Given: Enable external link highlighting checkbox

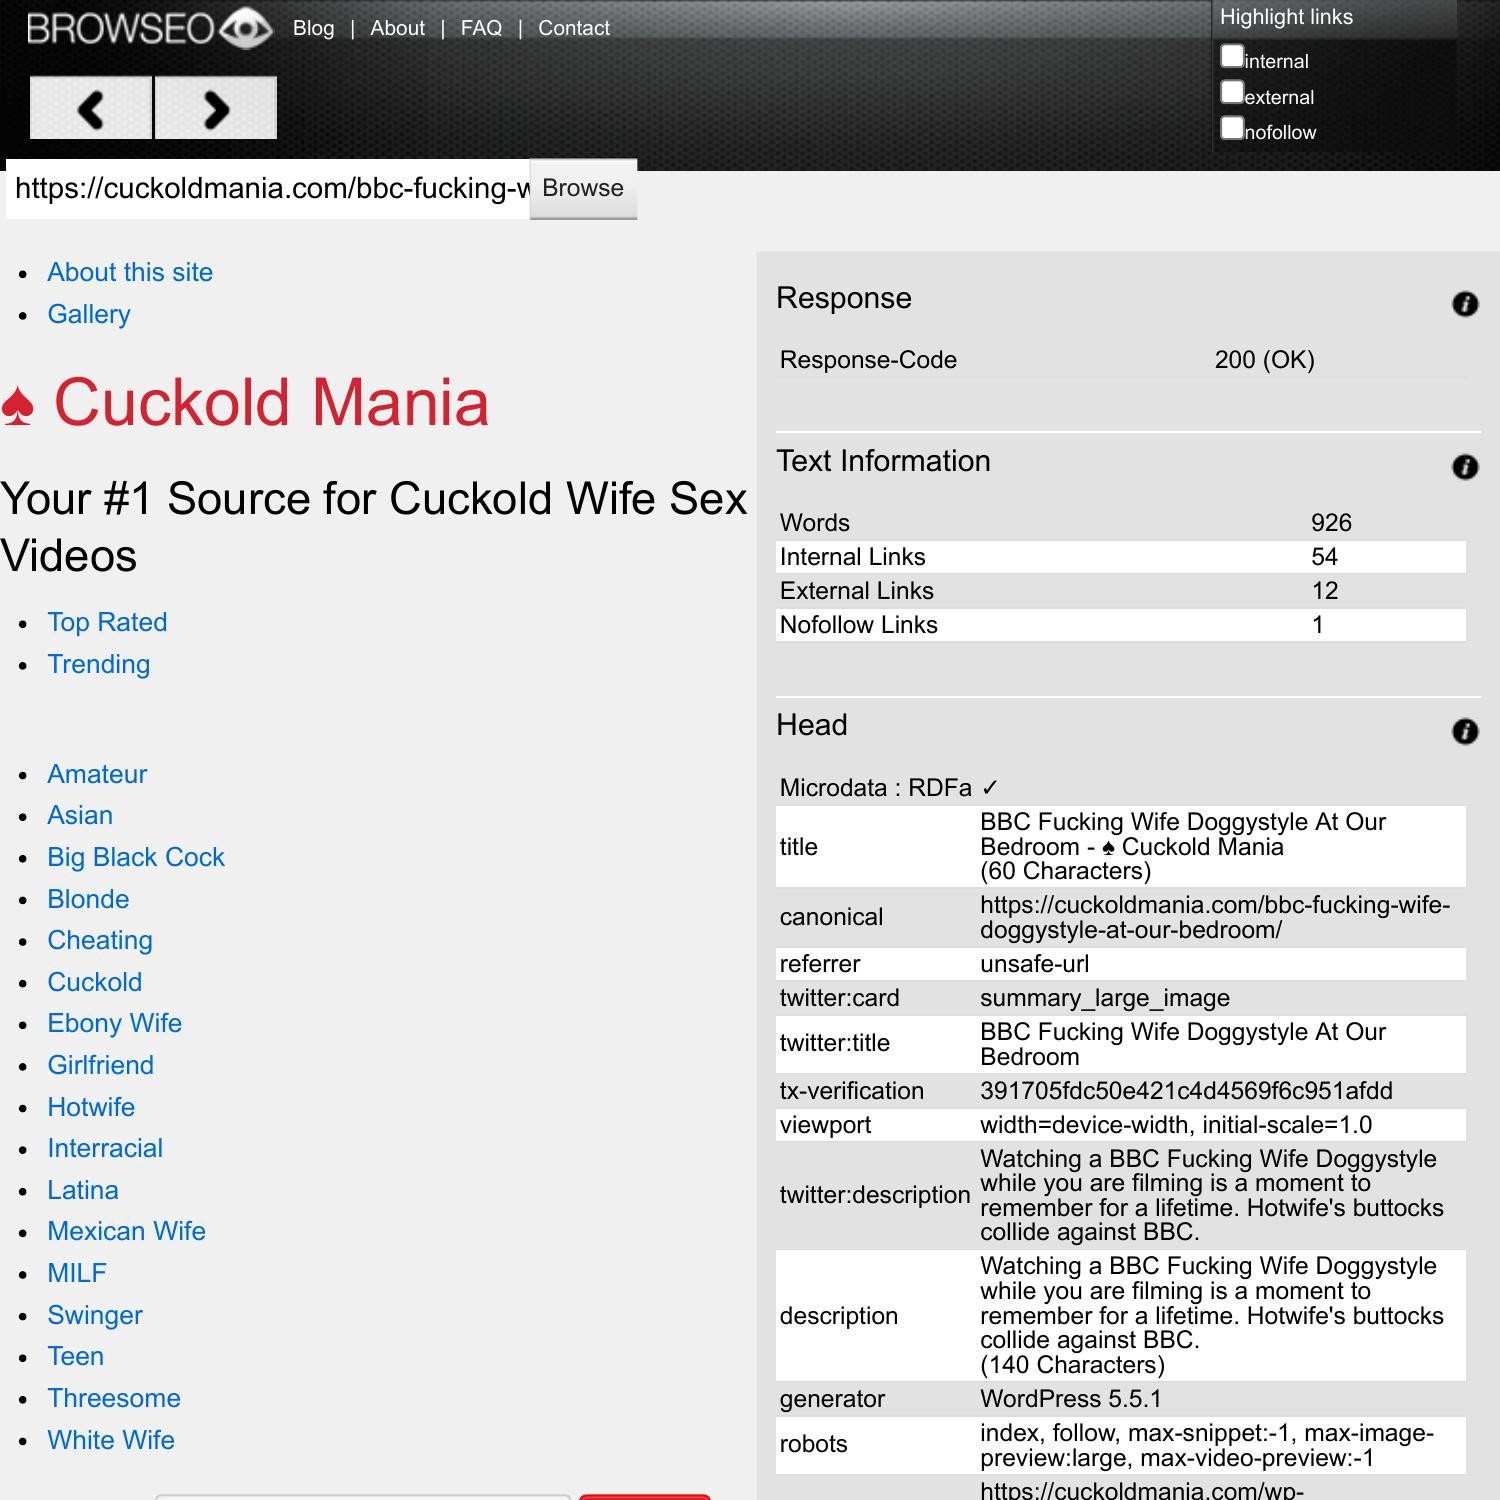Looking at the screenshot, I should point(1232,93).
